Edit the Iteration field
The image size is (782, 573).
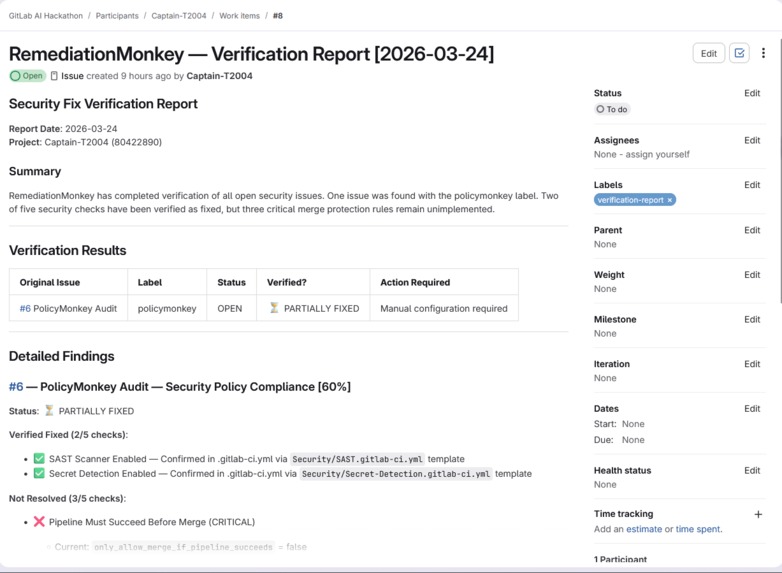(752, 364)
